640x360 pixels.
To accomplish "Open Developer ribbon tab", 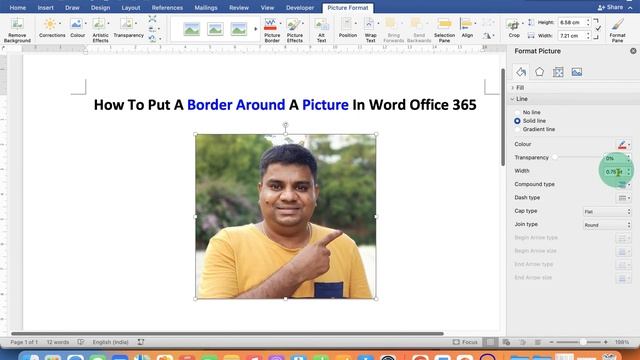I will point(300,8).
